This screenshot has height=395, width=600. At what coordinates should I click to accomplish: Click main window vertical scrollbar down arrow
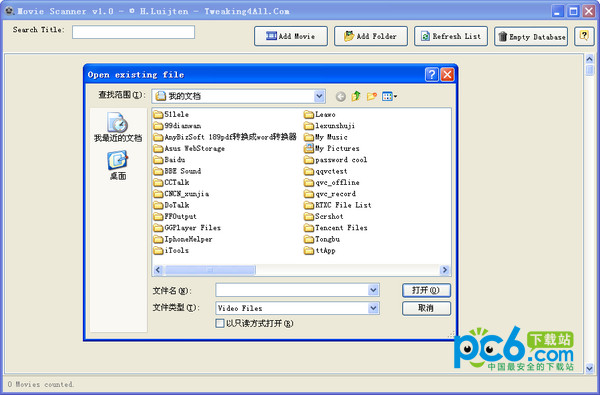[x=589, y=368]
